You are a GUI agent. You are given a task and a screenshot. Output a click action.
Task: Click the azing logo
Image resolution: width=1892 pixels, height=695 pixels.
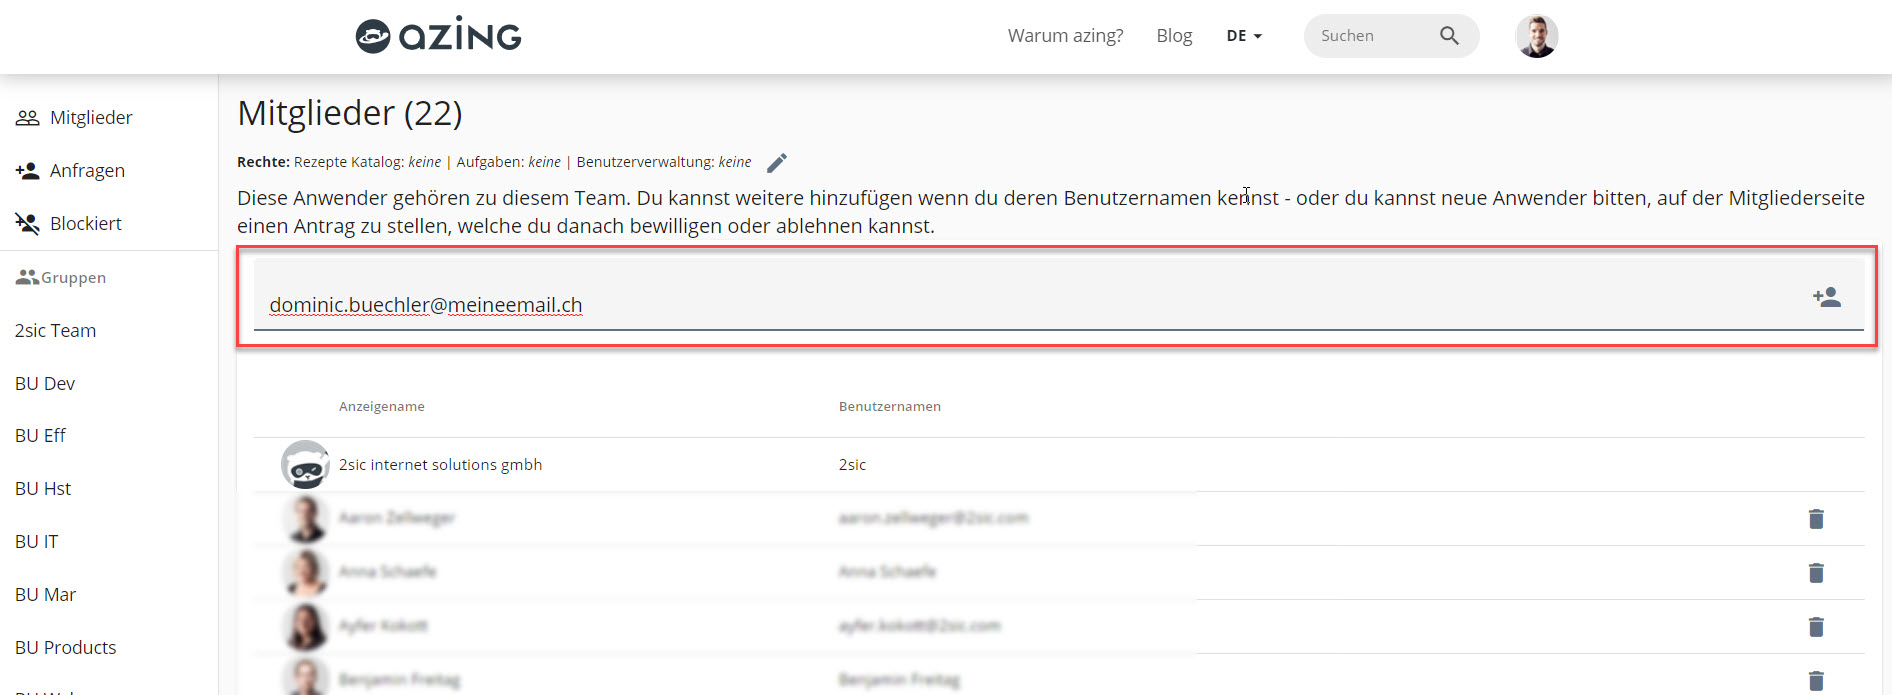coord(439,36)
